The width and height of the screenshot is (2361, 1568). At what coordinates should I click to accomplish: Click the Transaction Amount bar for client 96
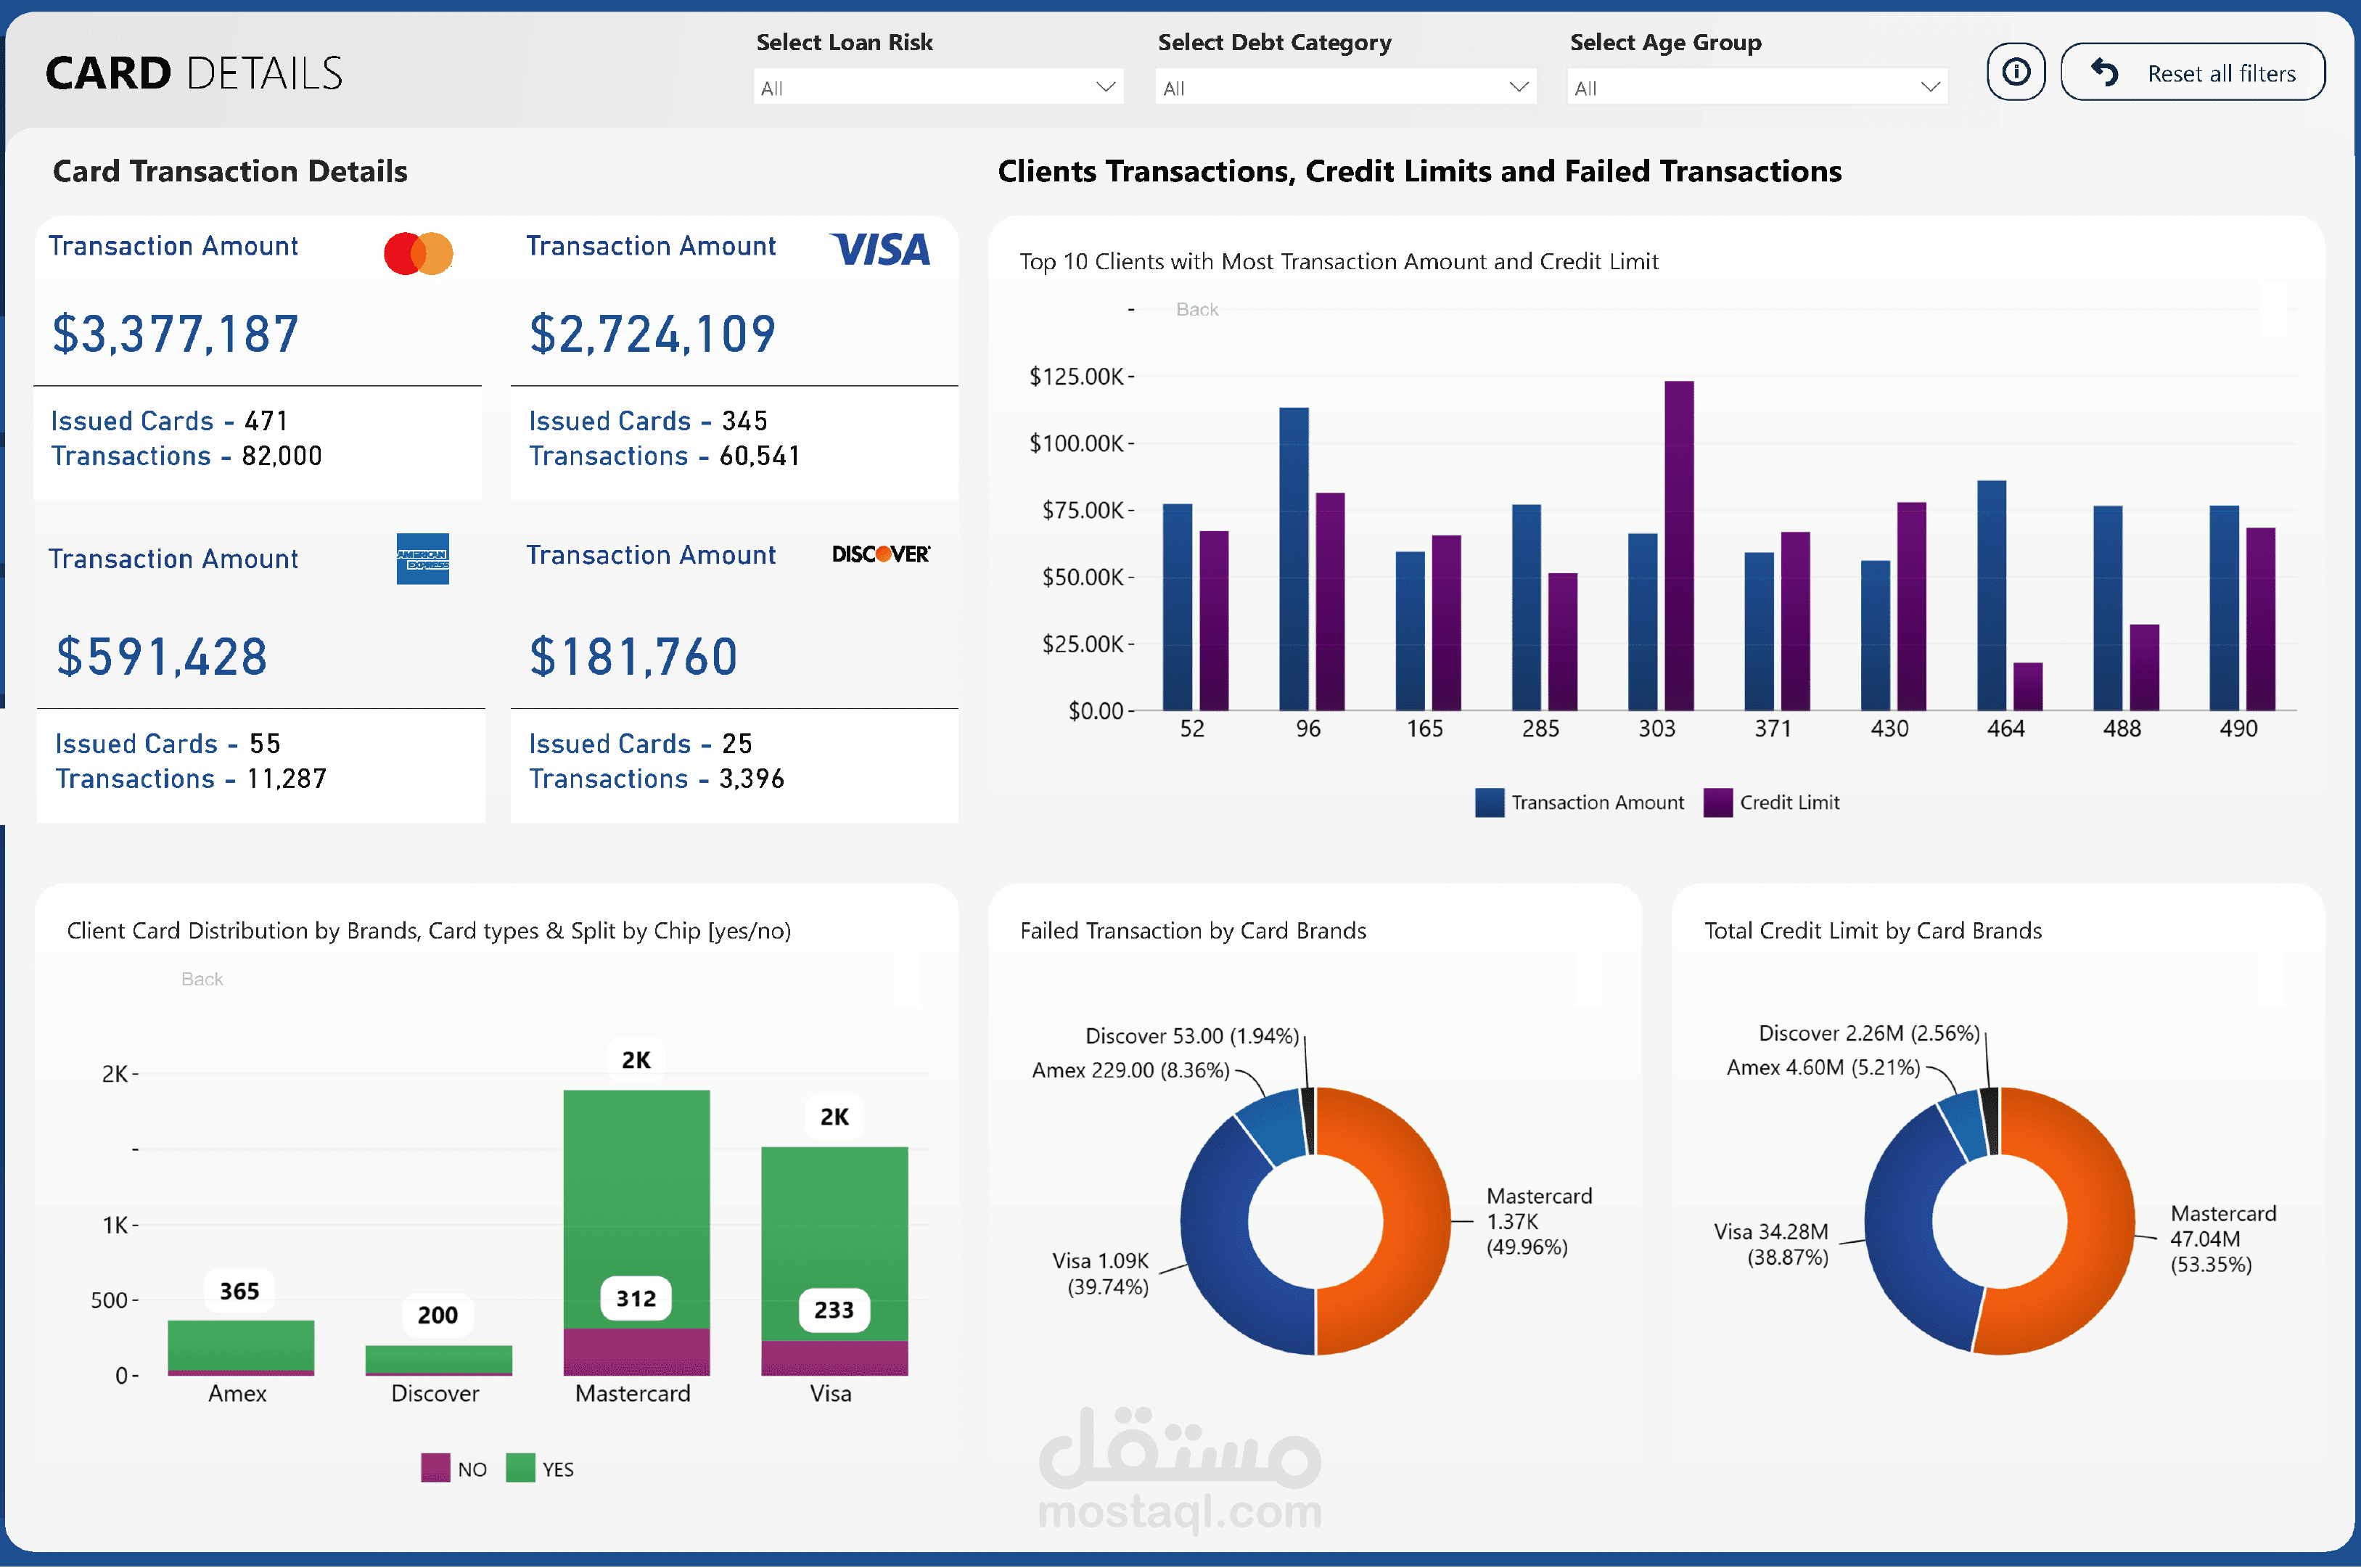click(1294, 558)
